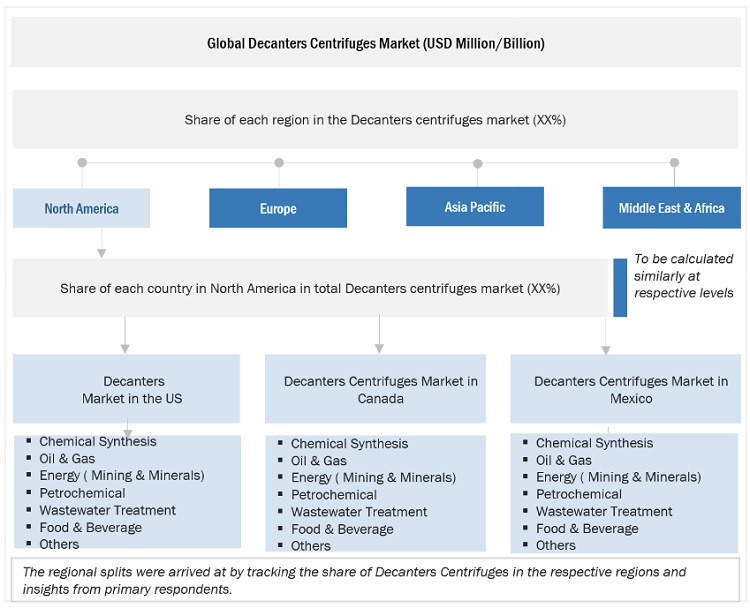Select Food & Beverage in the Mexico list
This screenshot has height=608, width=750.
point(588,528)
